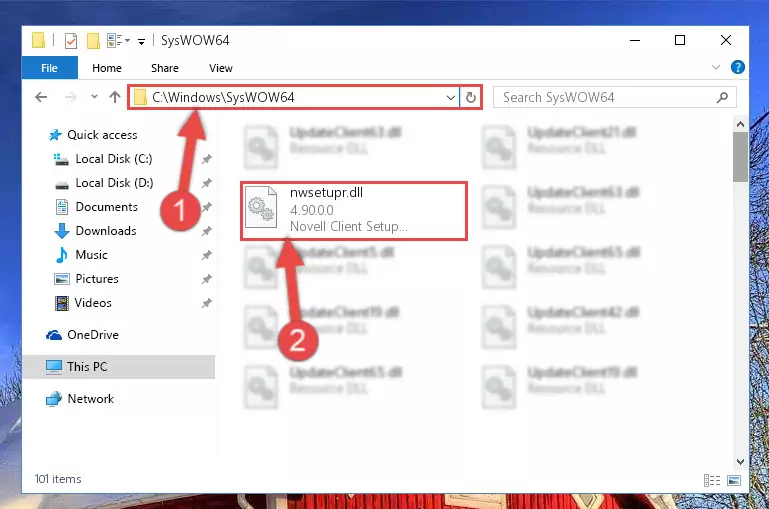Click the pin icon beside Downloads

pyautogui.click(x=206, y=231)
